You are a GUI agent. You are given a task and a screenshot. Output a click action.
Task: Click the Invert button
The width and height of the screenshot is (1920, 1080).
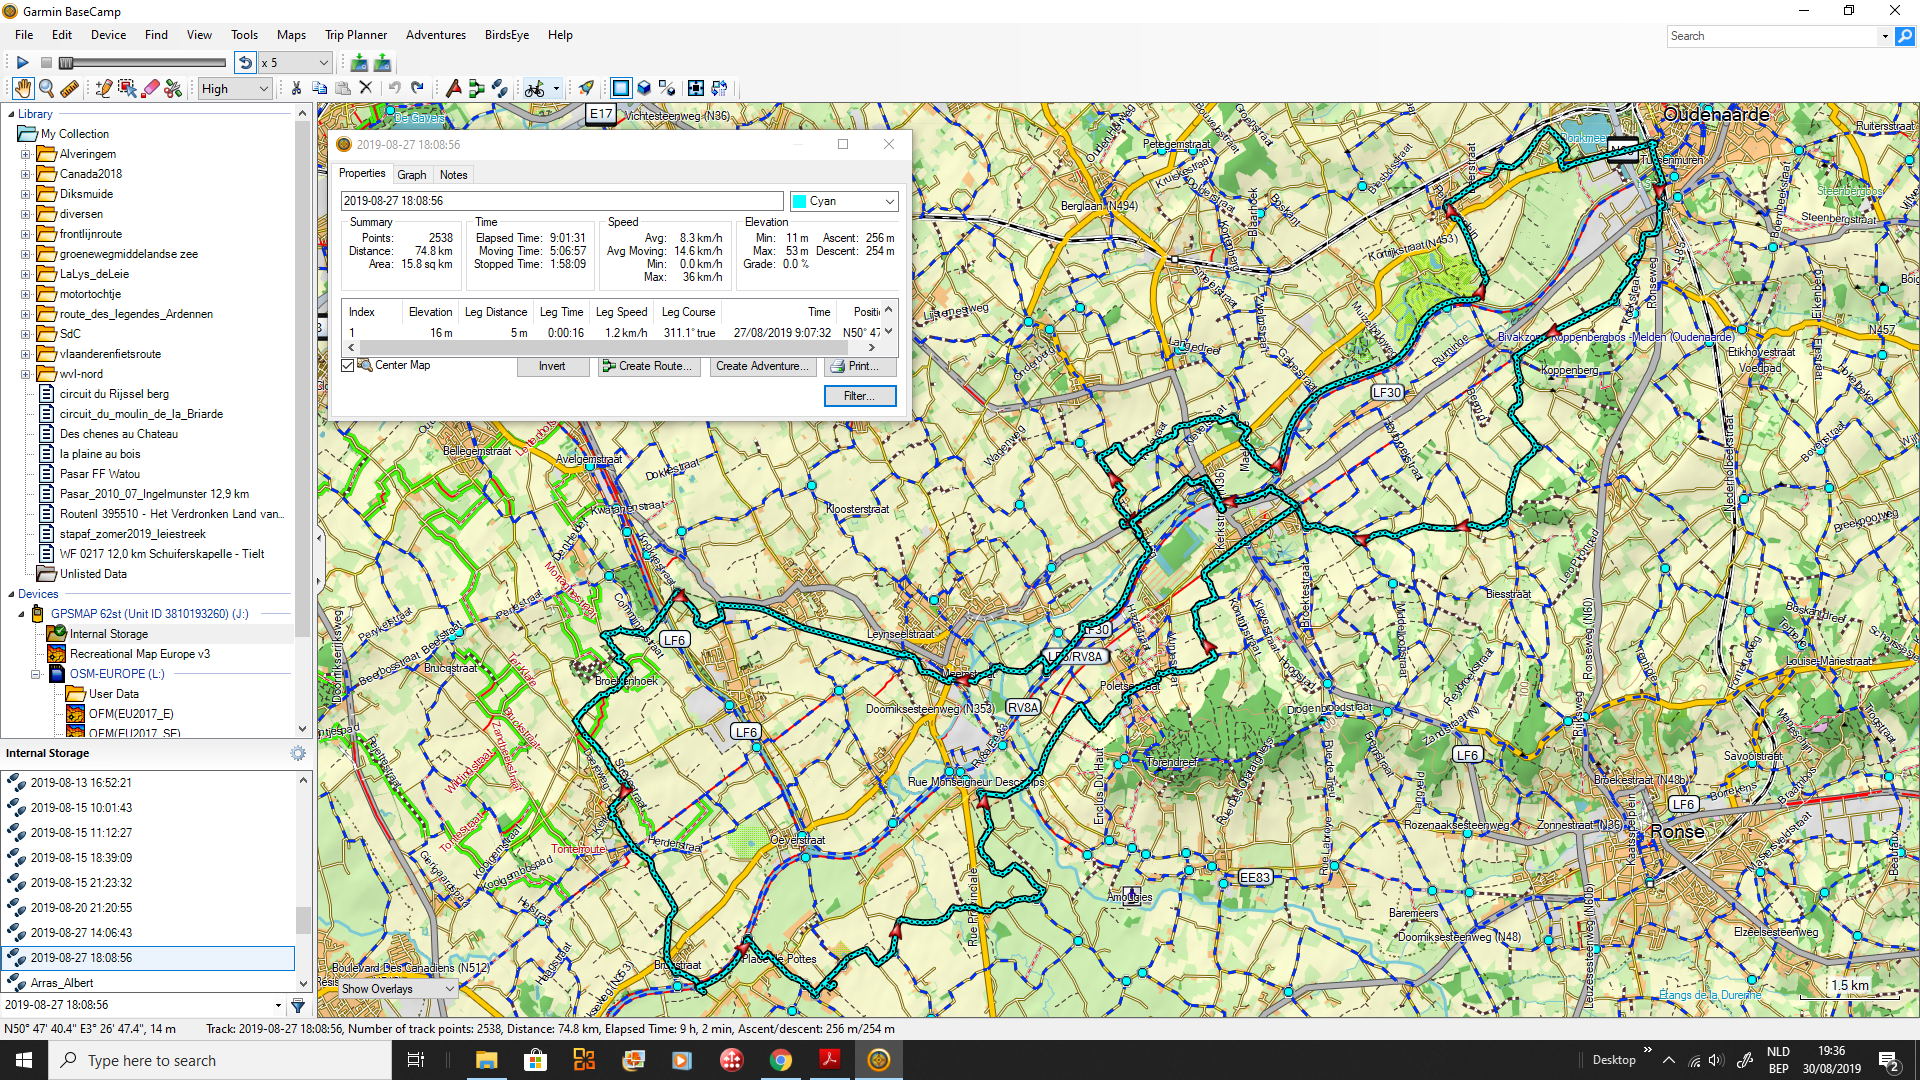pyautogui.click(x=551, y=367)
